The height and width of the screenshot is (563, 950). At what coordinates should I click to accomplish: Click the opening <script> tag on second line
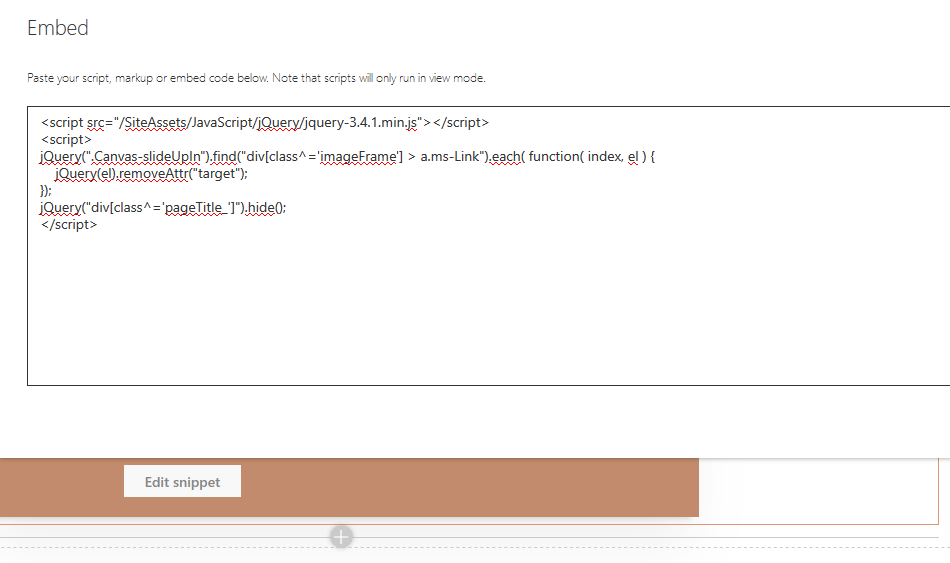66,139
